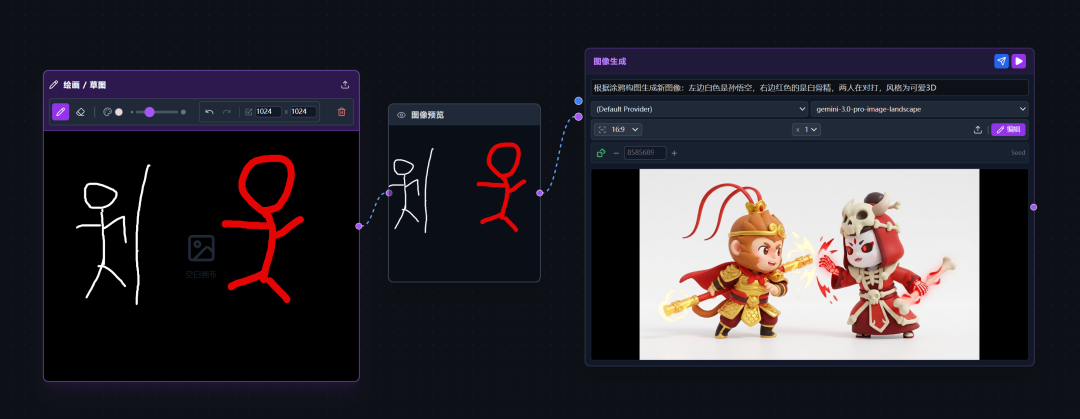Screen dimensions: 1080x419
Task: Open the 16:9 aspect ratio dropdown
Action: pos(617,130)
